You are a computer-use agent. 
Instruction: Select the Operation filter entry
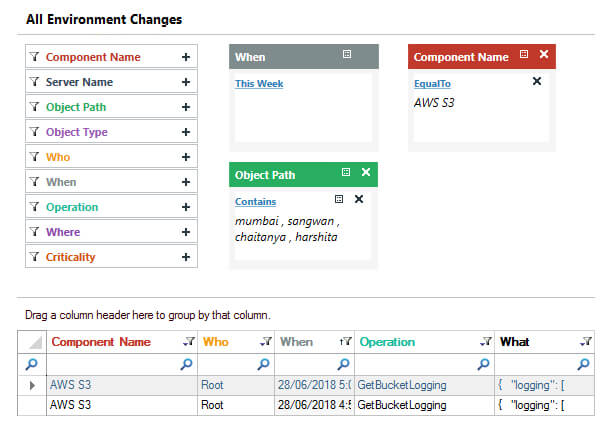coord(111,207)
